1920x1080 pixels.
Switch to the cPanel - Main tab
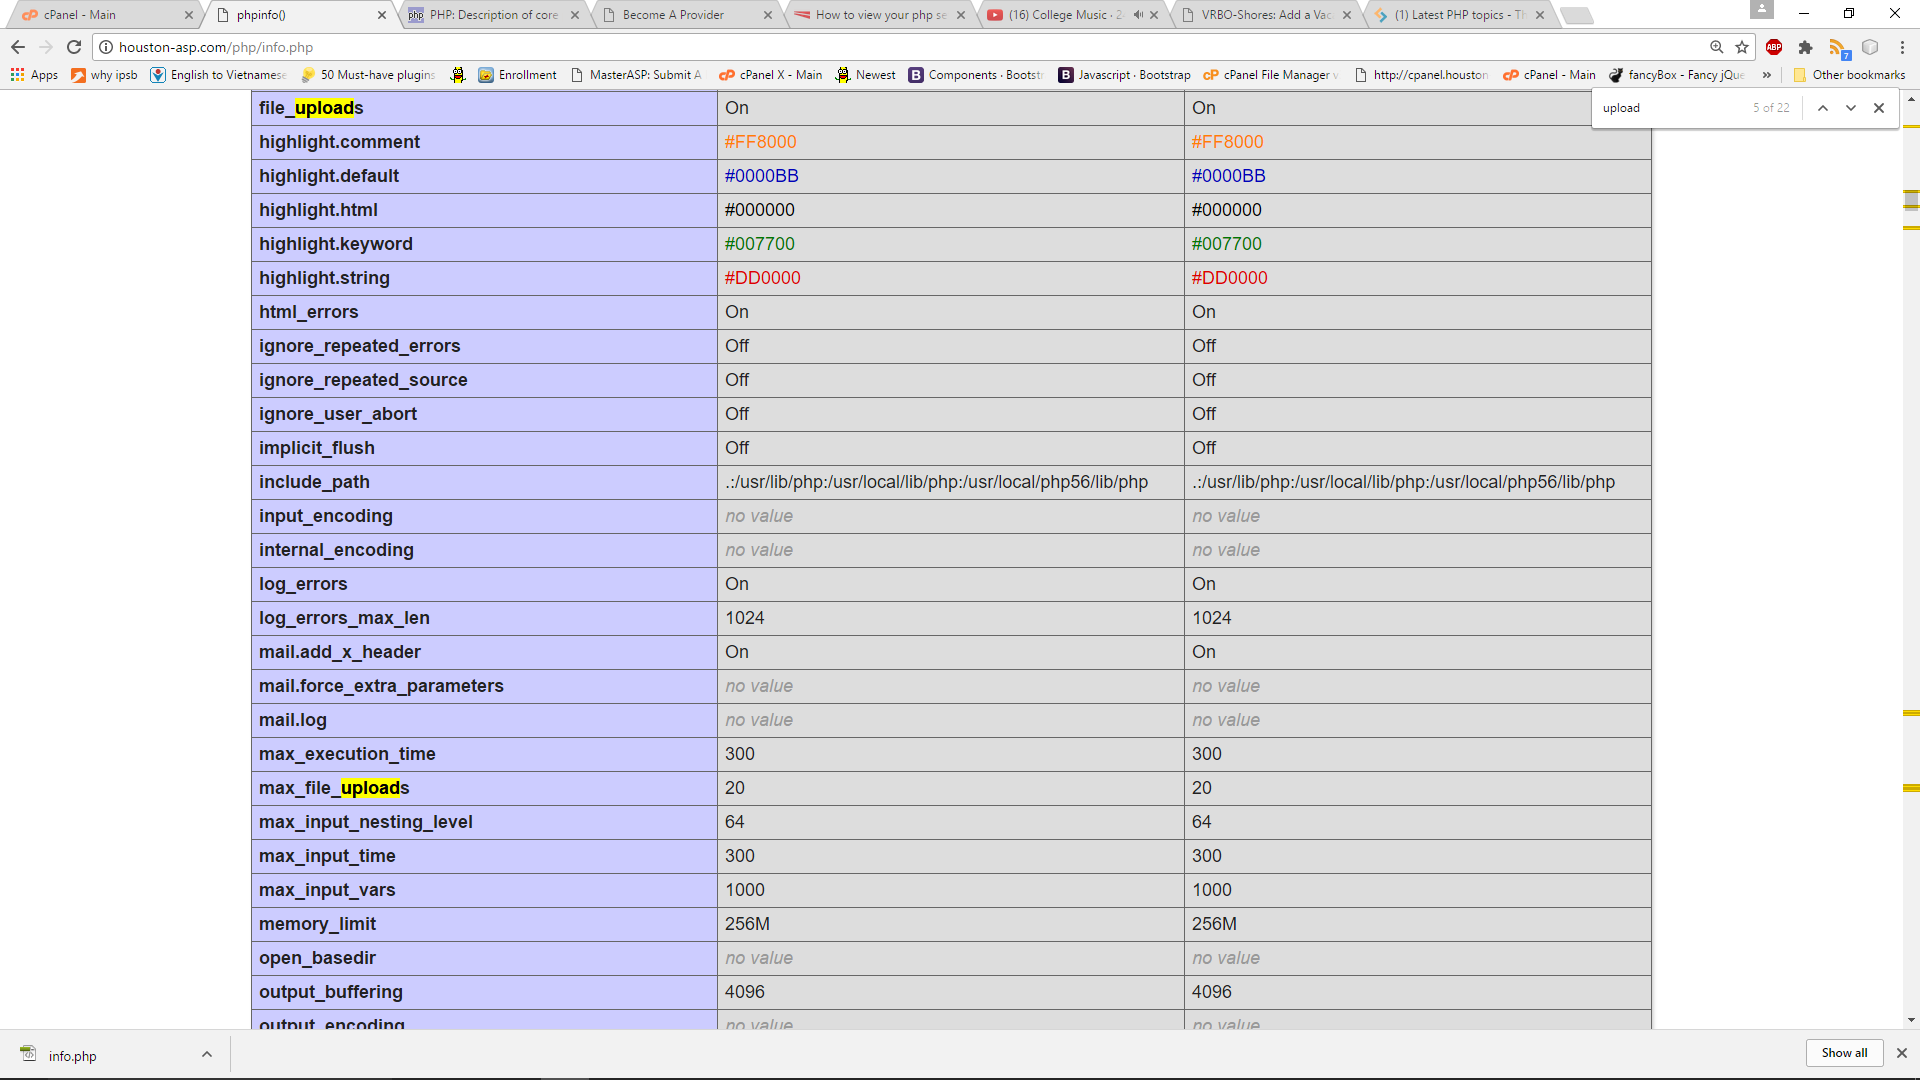click(x=80, y=15)
